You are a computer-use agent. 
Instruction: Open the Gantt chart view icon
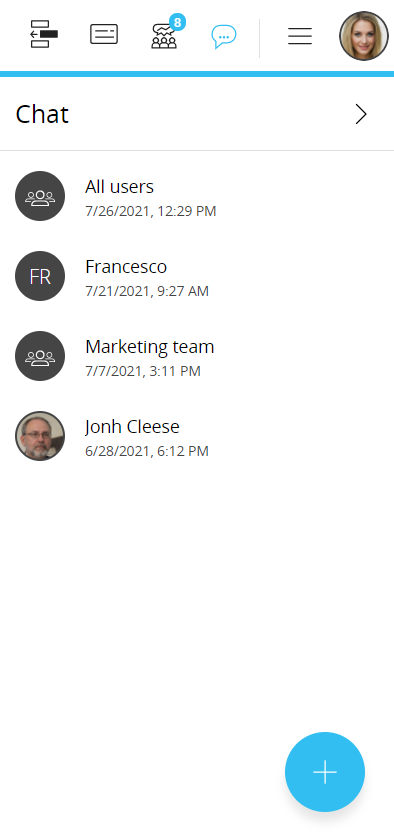coord(44,35)
